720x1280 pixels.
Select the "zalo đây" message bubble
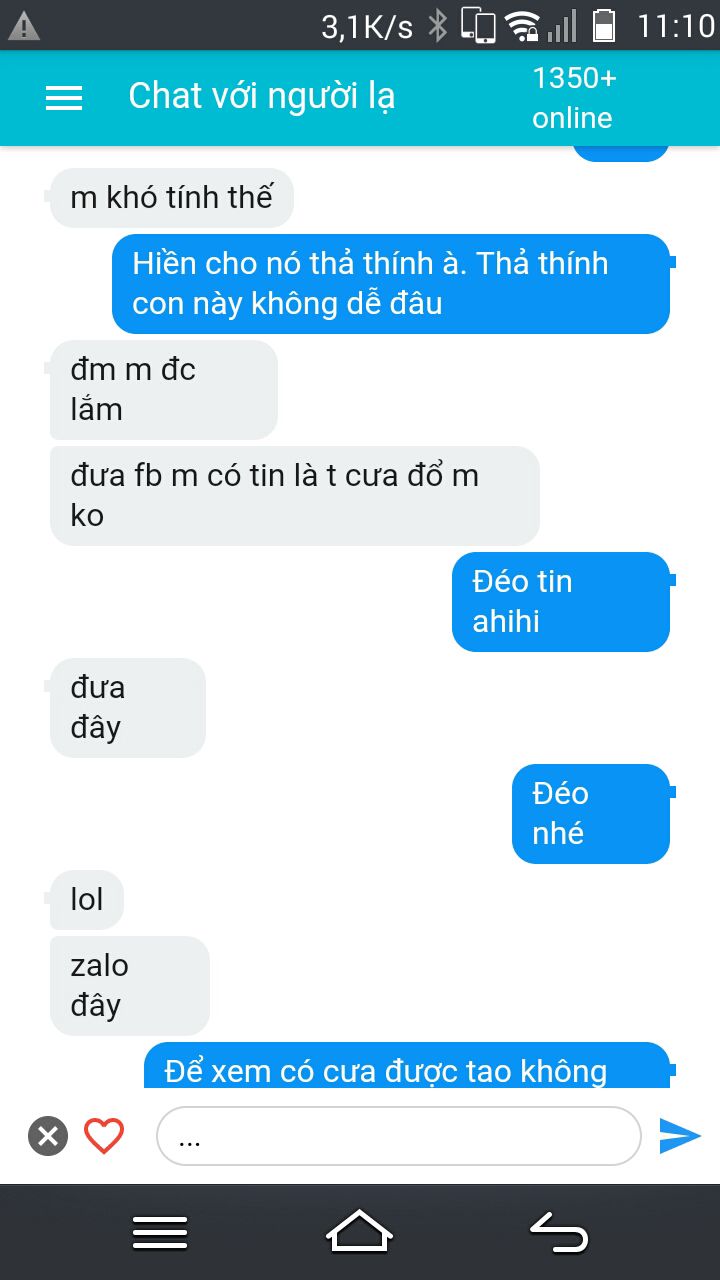(x=130, y=985)
